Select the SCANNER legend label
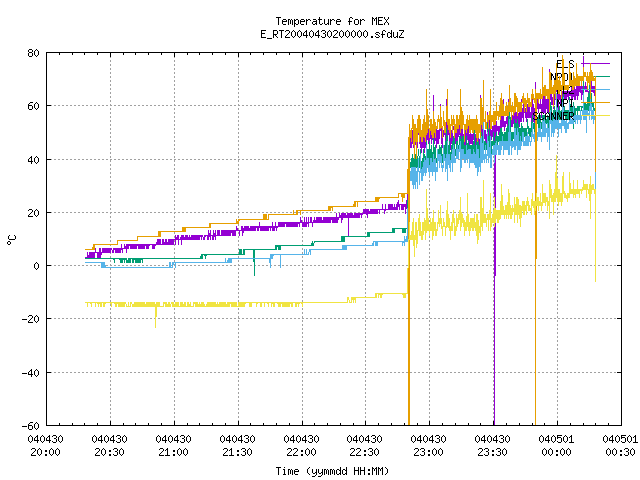The height and width of the screenshot is (480, 640). pos(553,116)
